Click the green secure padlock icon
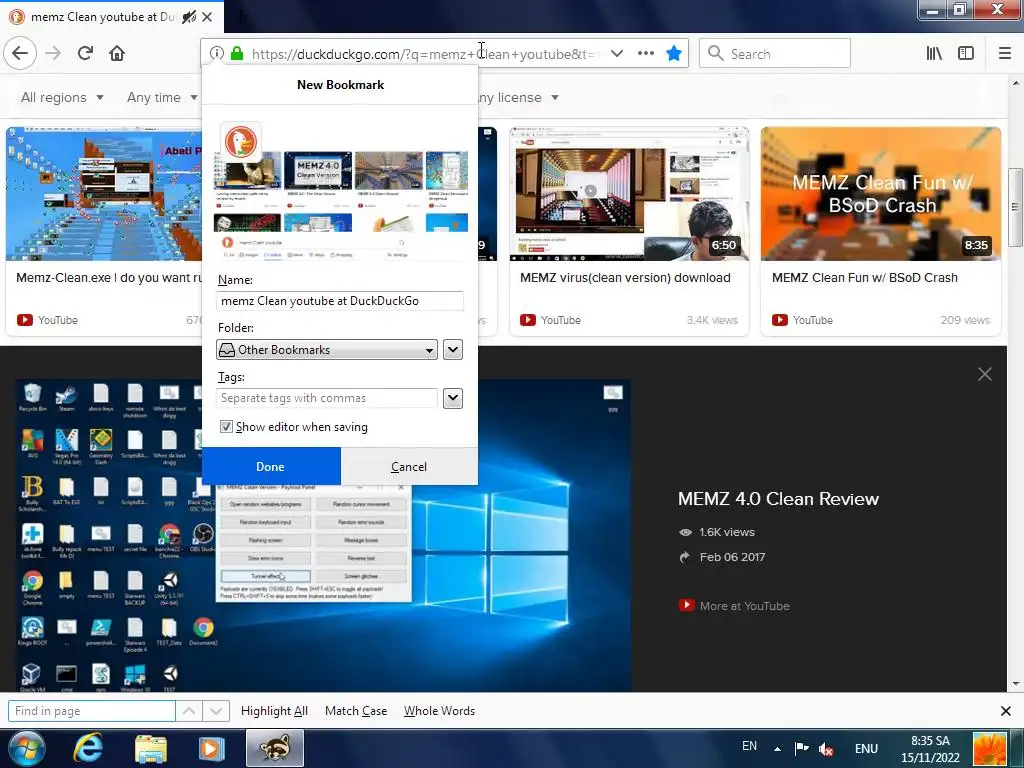The width and height of the screenshot is (1024, 768). point(237,54)
